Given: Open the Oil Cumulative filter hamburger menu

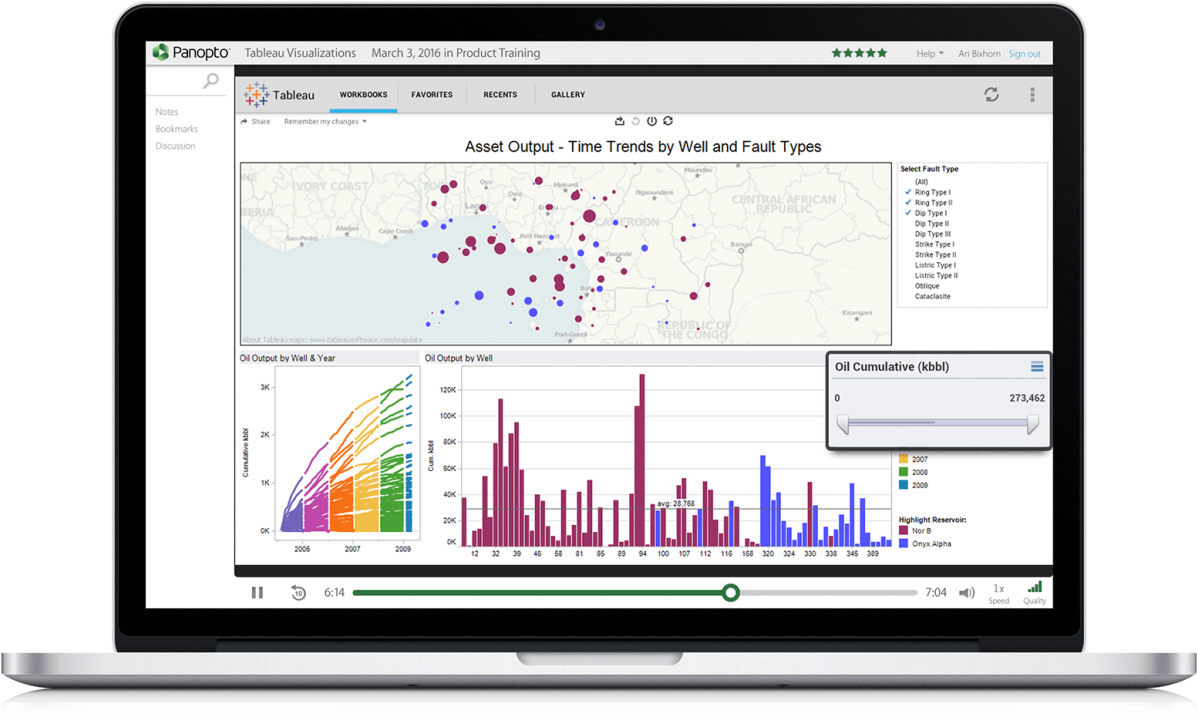Looking at the screenshot, I should pyautogui.click(x=1037, y=367).
